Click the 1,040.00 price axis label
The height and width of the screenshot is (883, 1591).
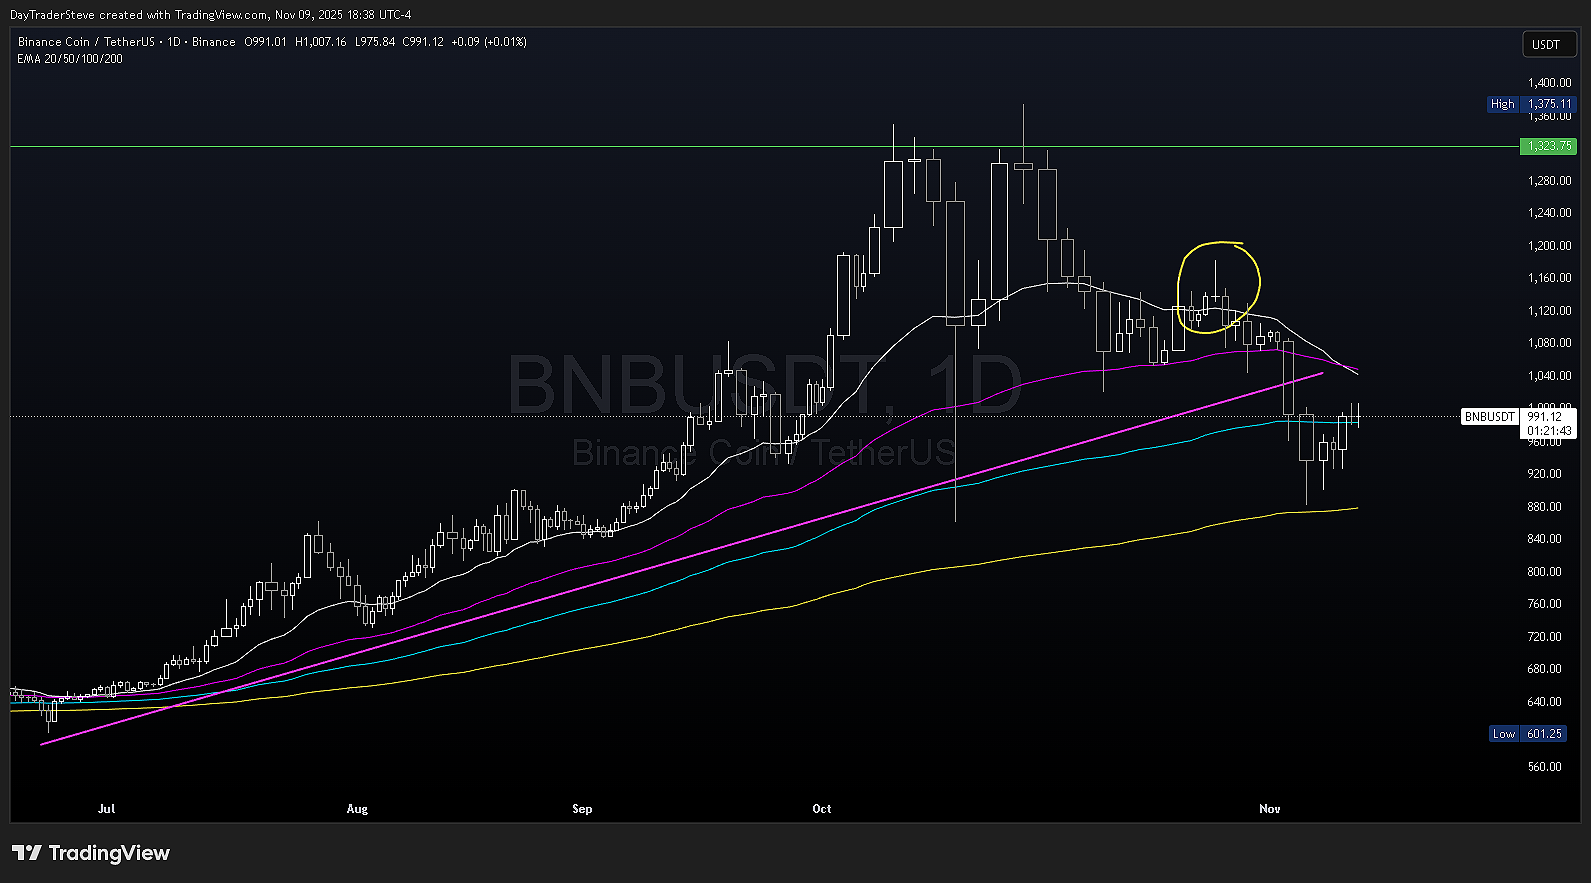click(x=1549, y=376)
